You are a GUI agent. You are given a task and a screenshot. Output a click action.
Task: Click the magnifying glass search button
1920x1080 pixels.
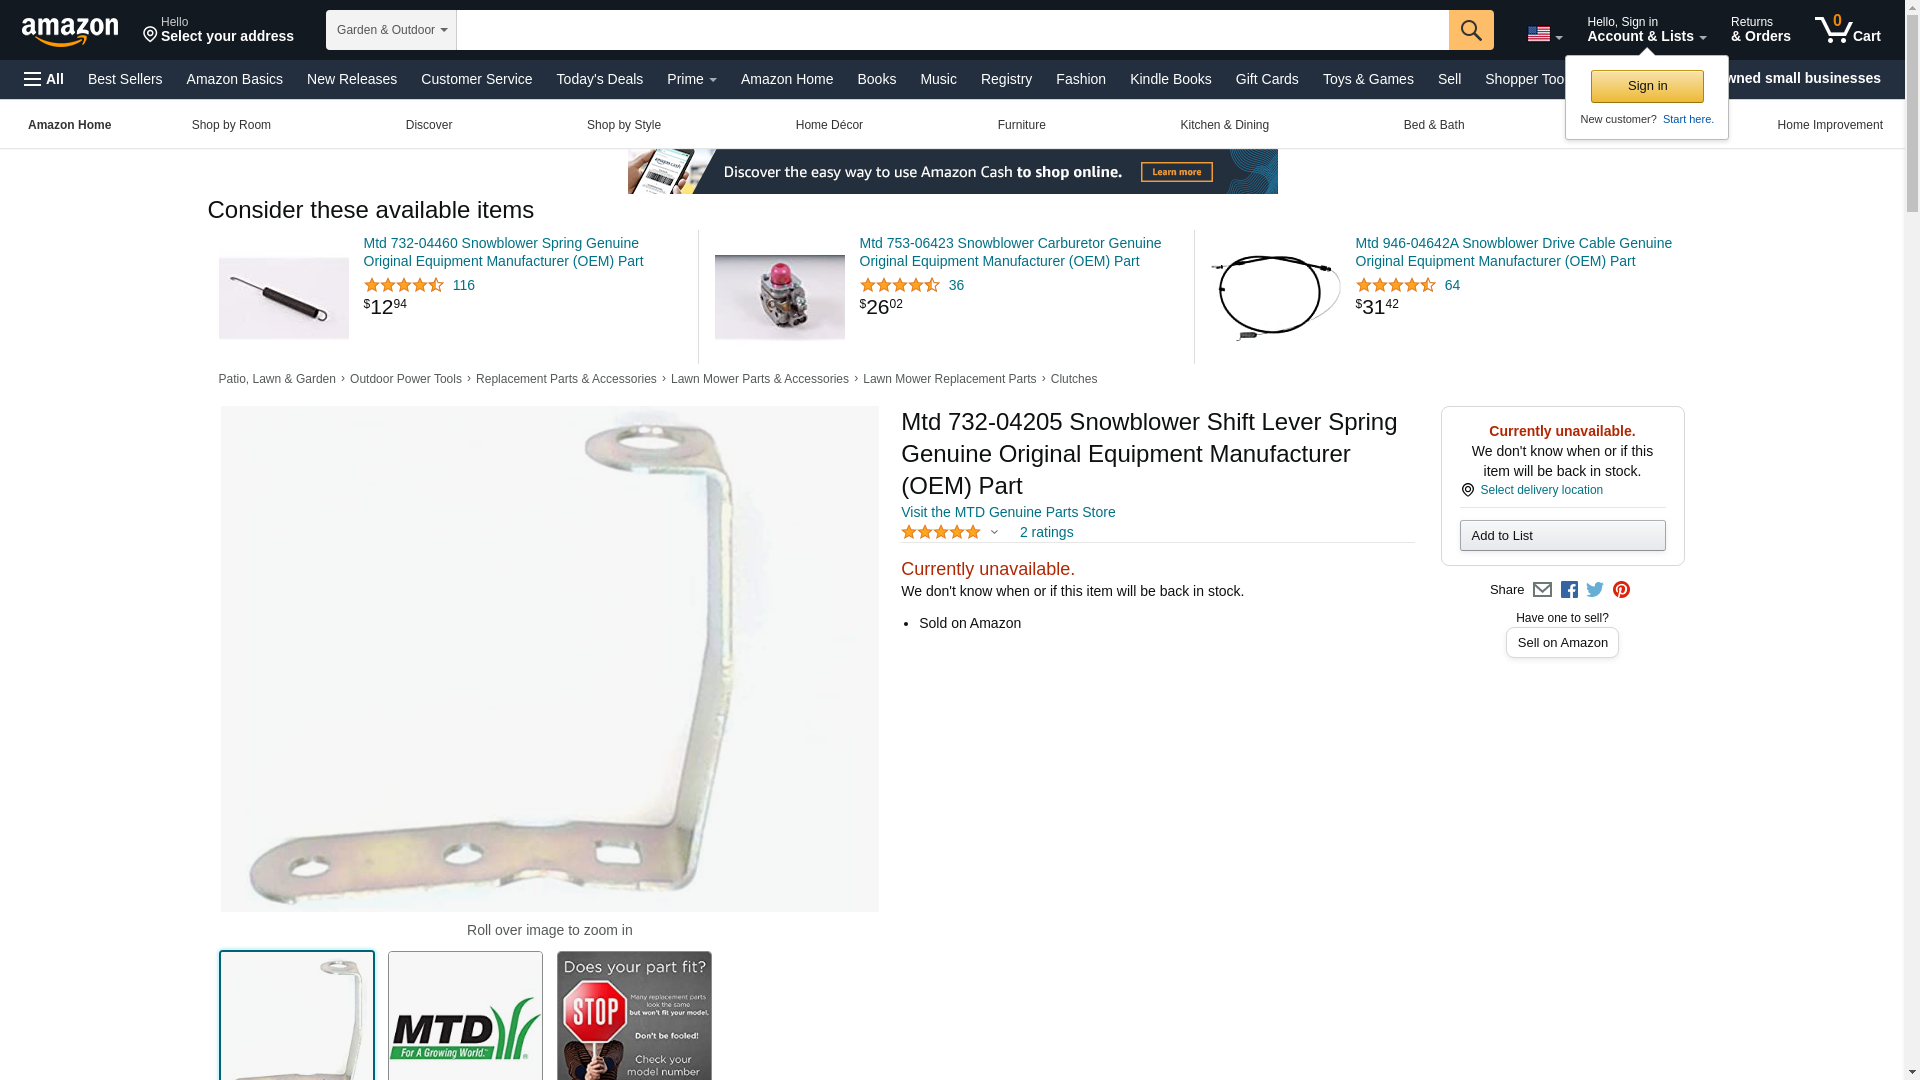pyautogui.click(x=1470, y=30)
